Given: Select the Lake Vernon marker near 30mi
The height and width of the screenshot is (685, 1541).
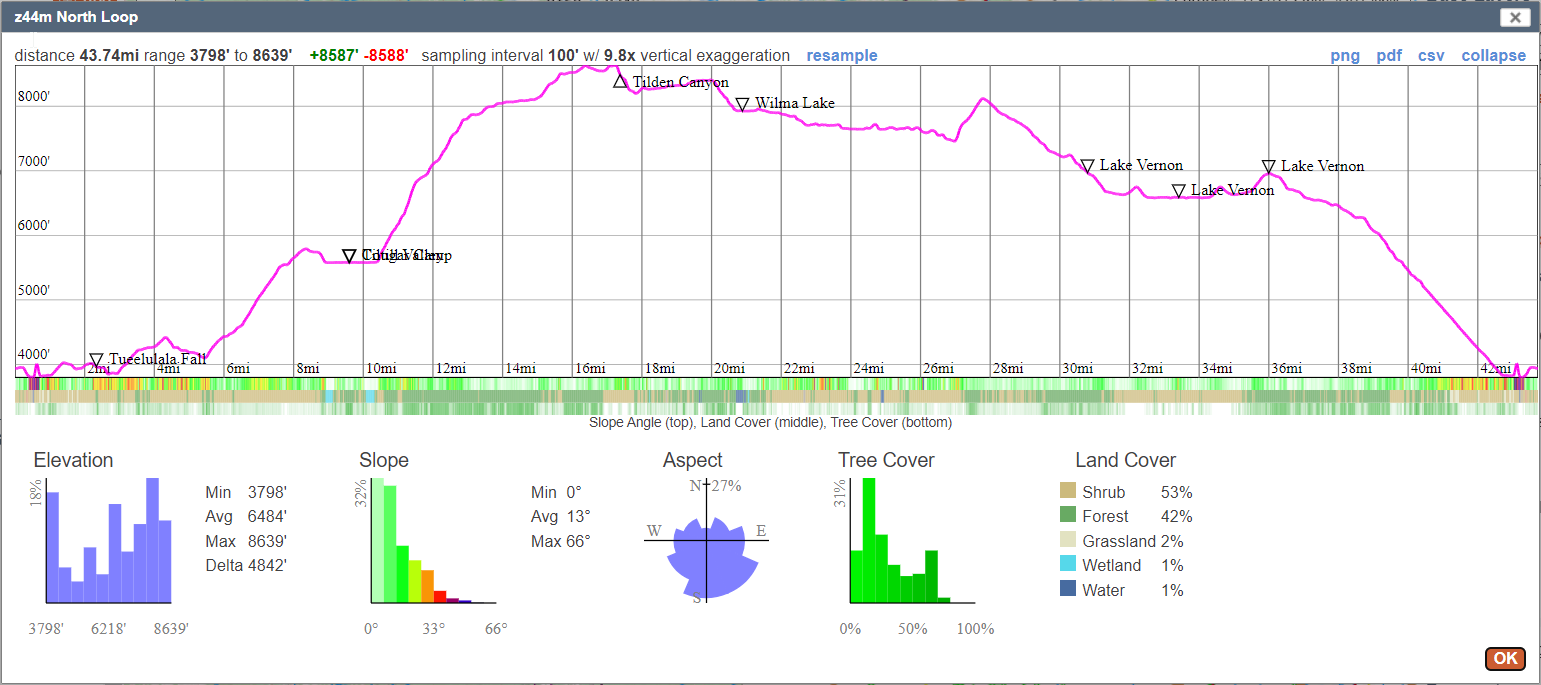Looking at the screenshot, I should click(x=1087, y=166).
